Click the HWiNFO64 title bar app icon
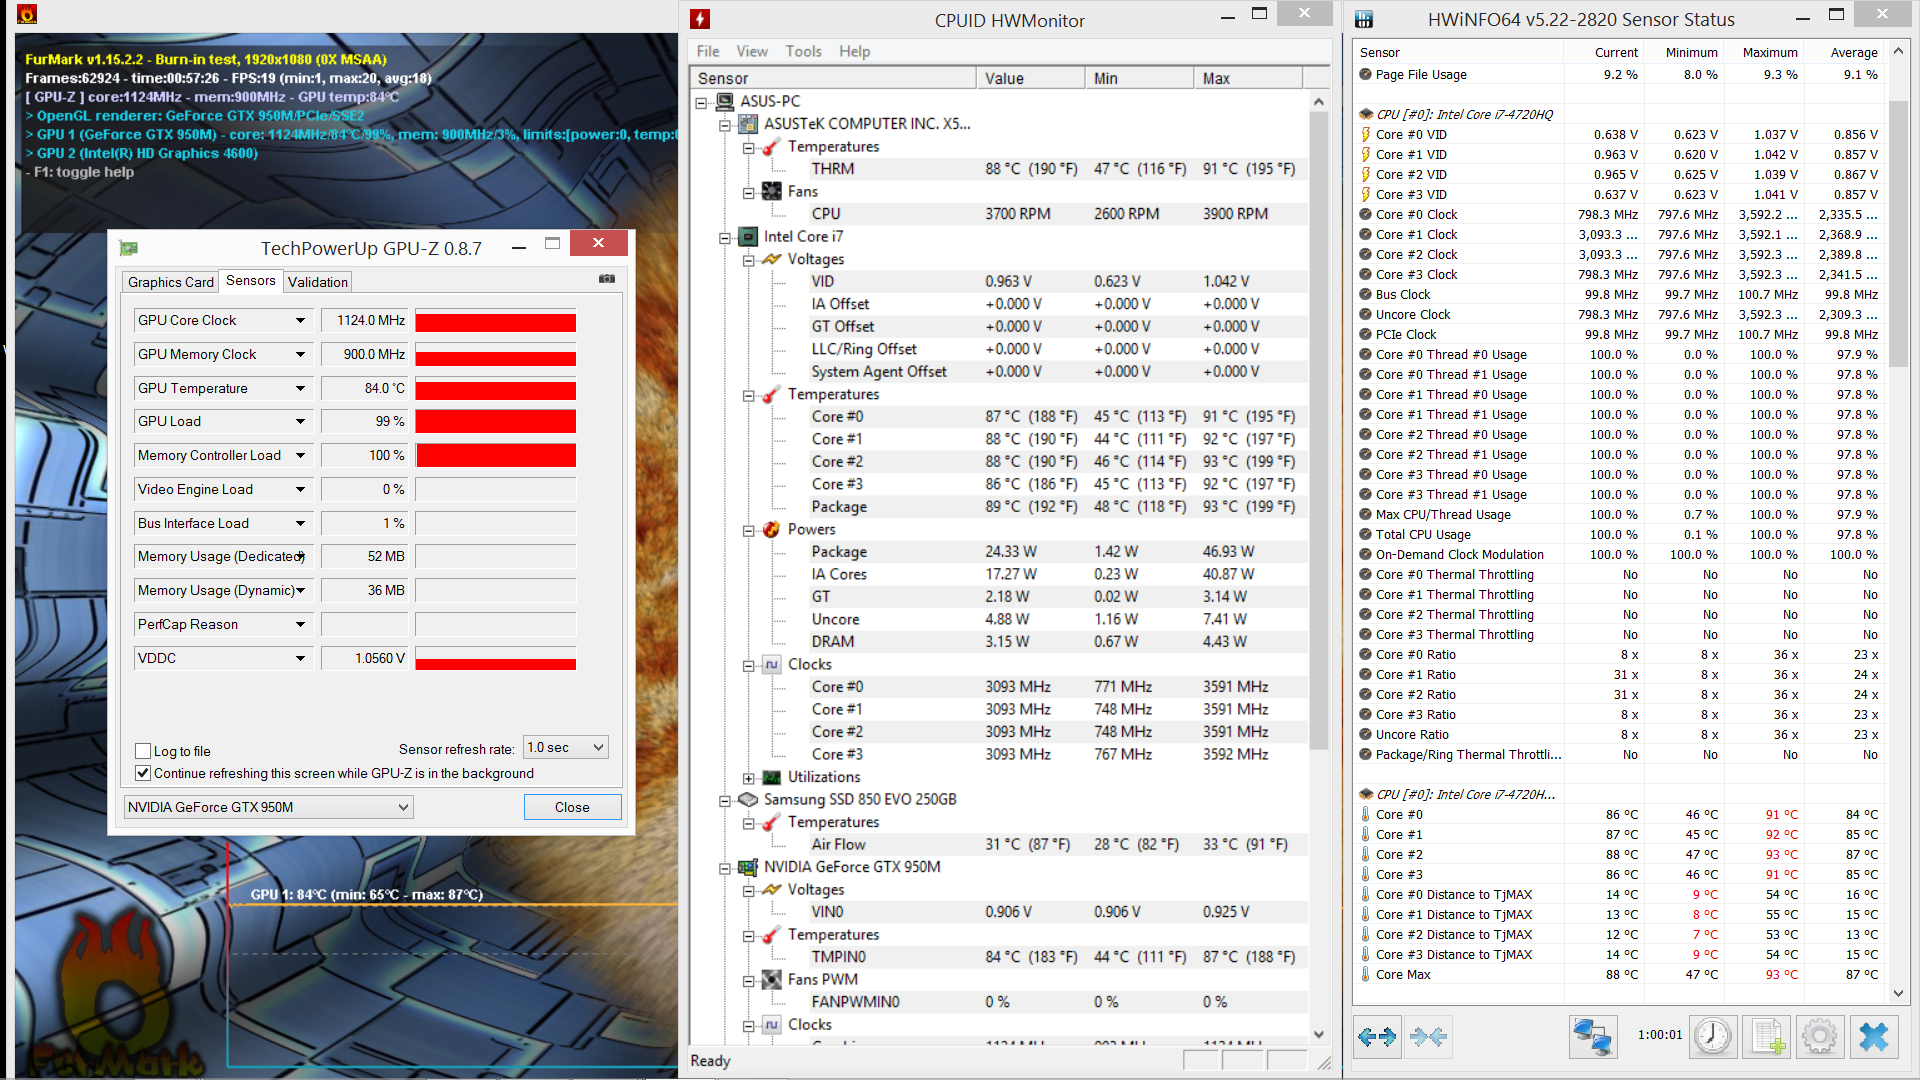This screenshot has width=1920, height=1080. click(x=1364, y=19)
